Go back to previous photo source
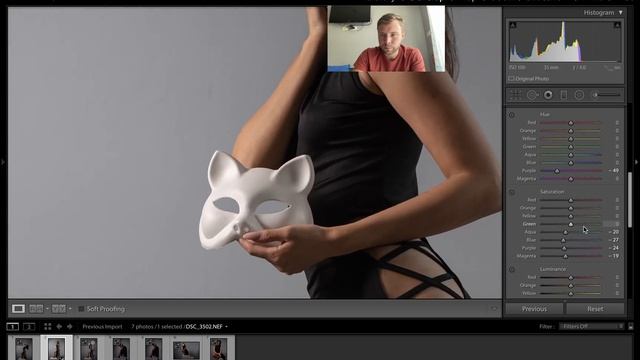This screenshot has width=640, height=360. [59, 327]
